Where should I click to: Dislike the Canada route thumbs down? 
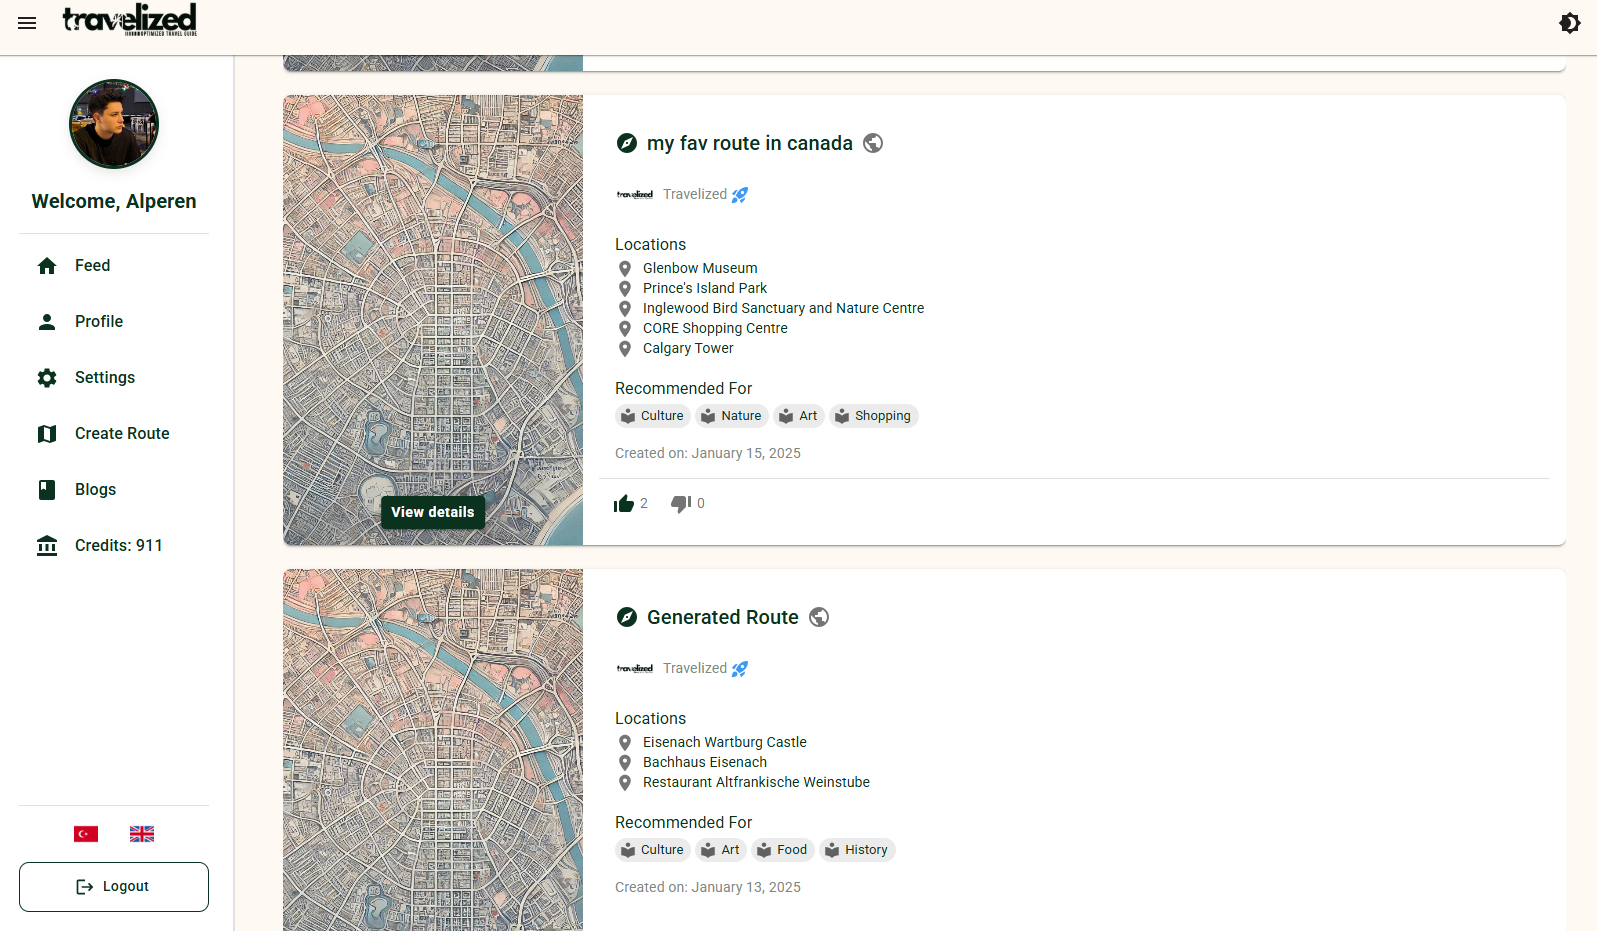click(681, 503)
